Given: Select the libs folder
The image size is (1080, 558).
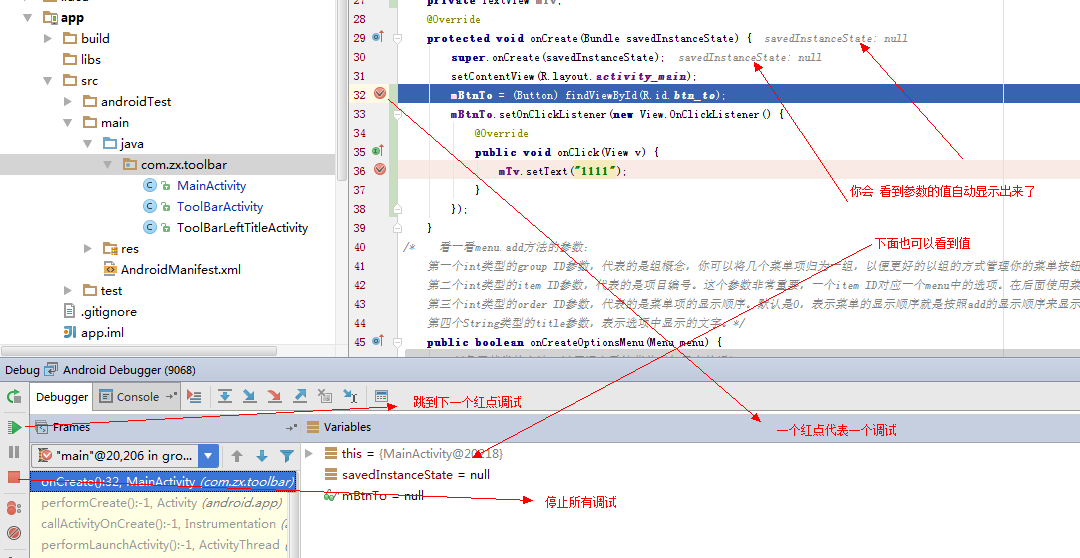Looking at the screenshot, I should (91, 59).
